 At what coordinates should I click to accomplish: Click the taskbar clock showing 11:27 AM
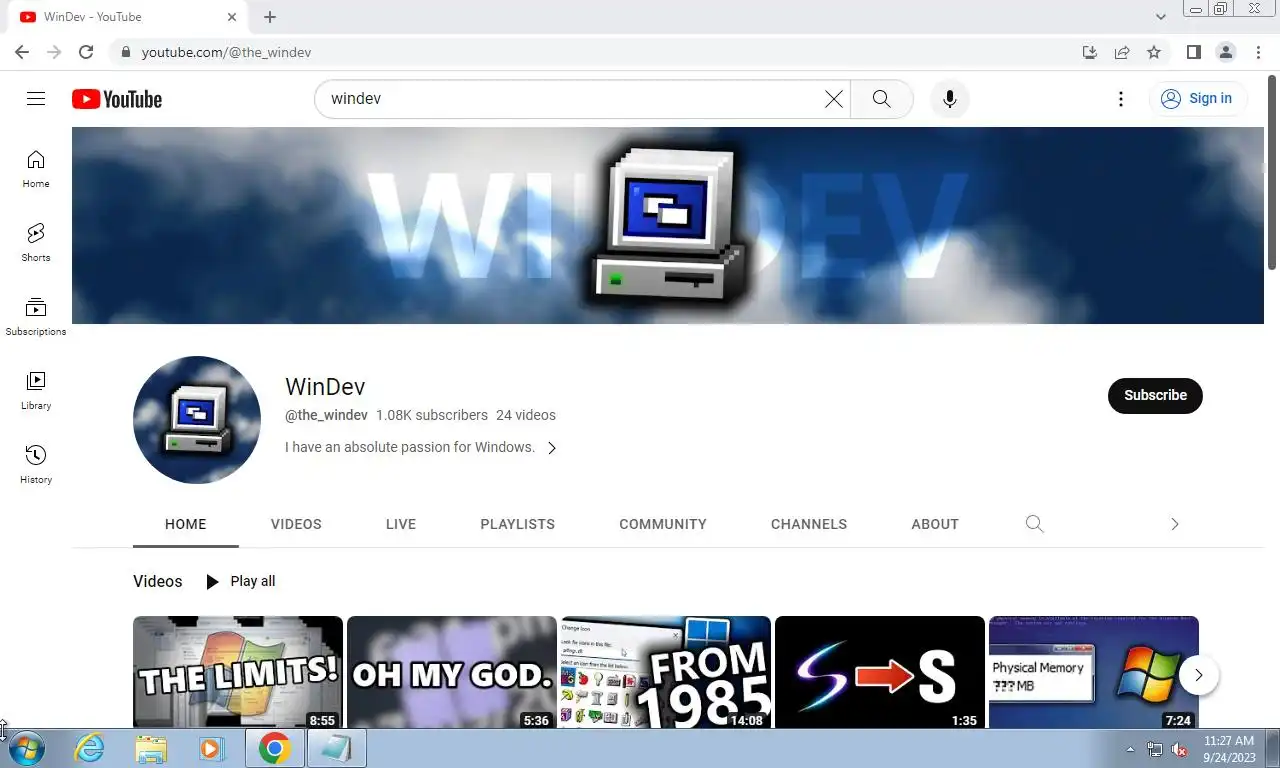coord(1229,749)
